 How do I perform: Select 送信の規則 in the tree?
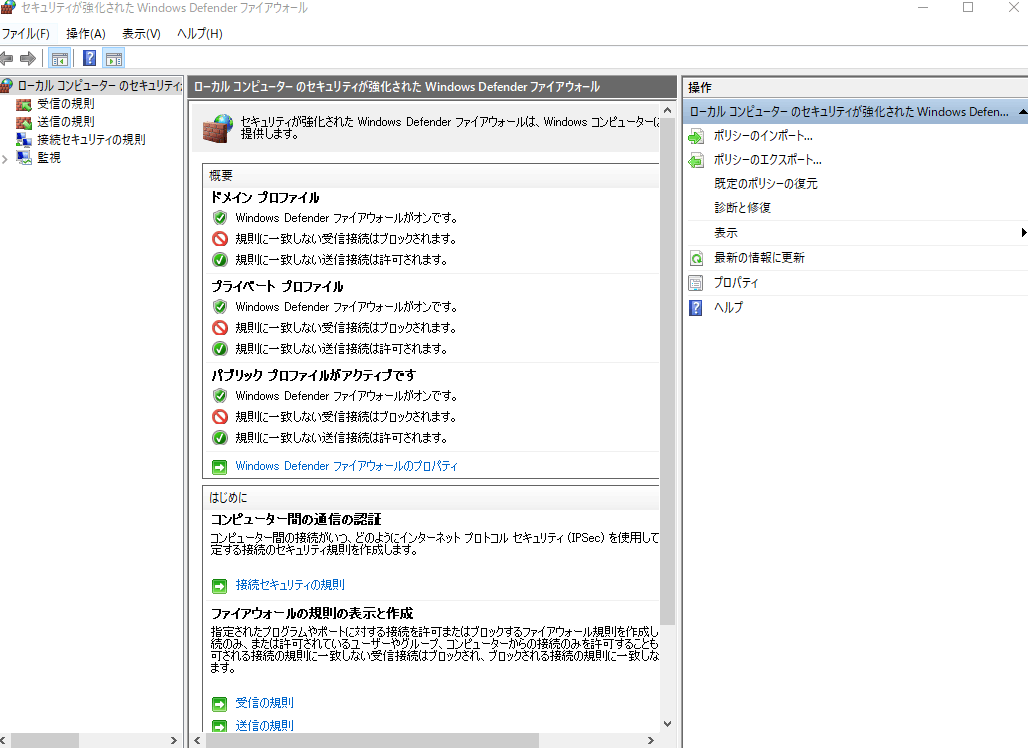coord(66,121)
